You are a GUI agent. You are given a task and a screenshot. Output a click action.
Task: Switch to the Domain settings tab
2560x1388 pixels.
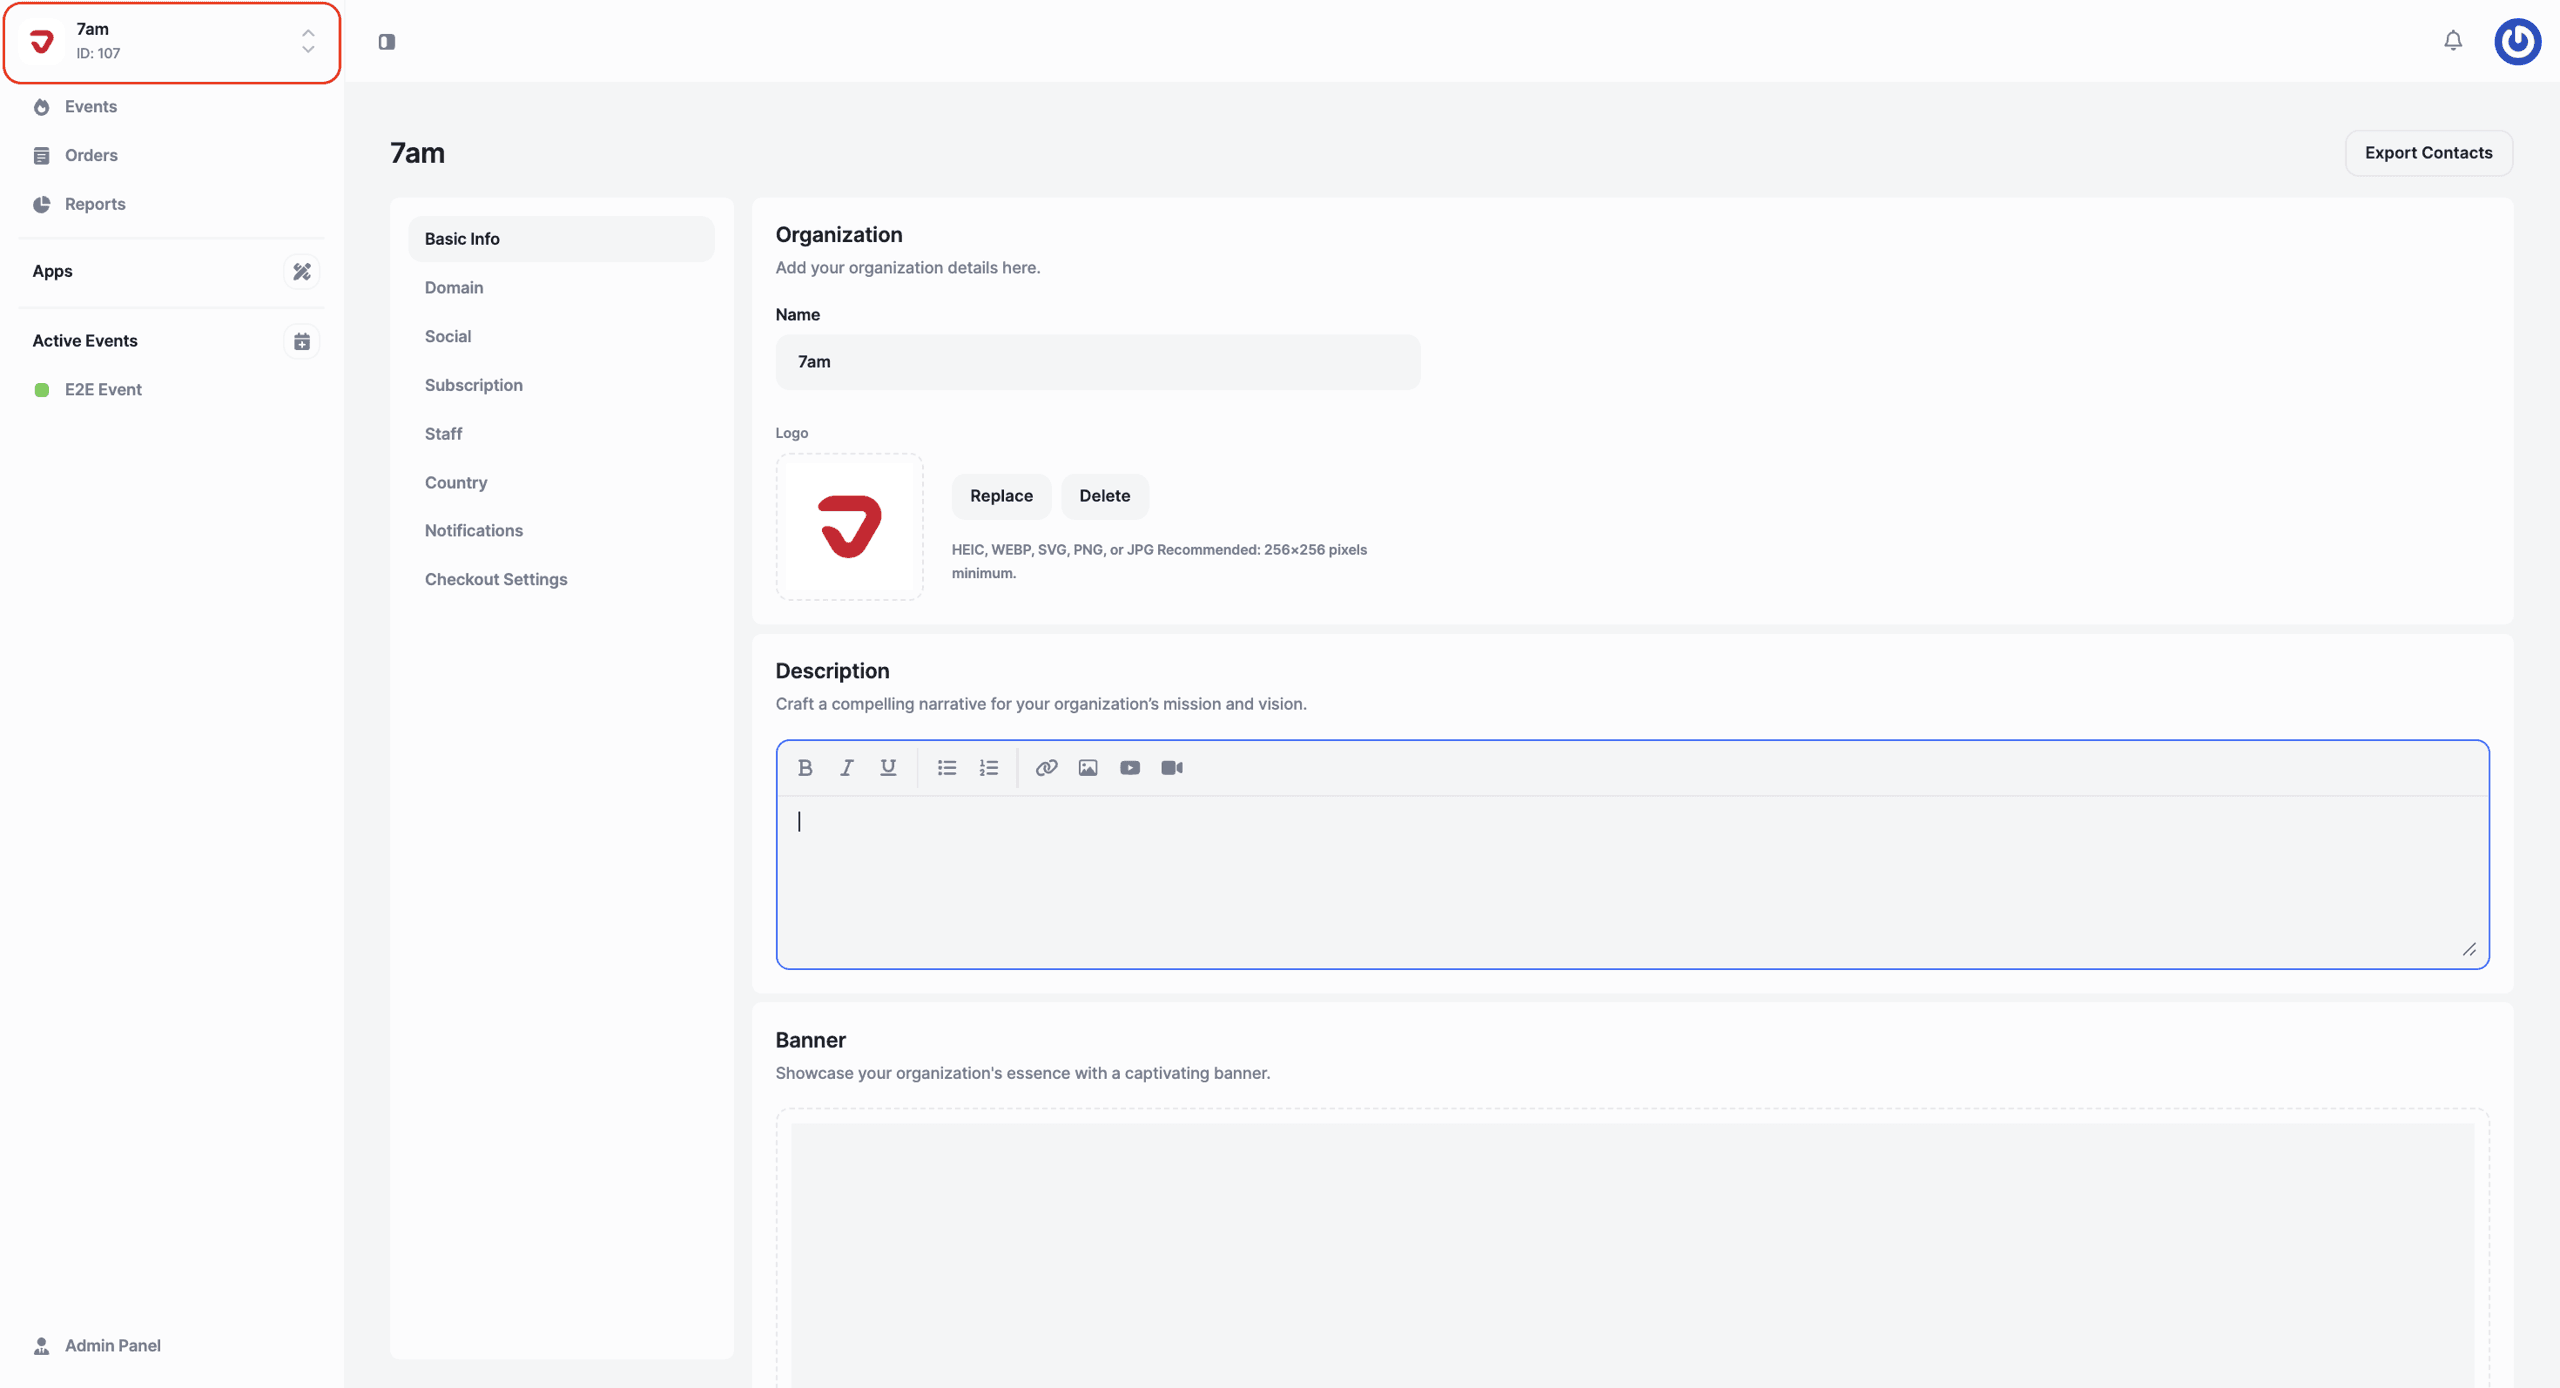pos(454,288)
